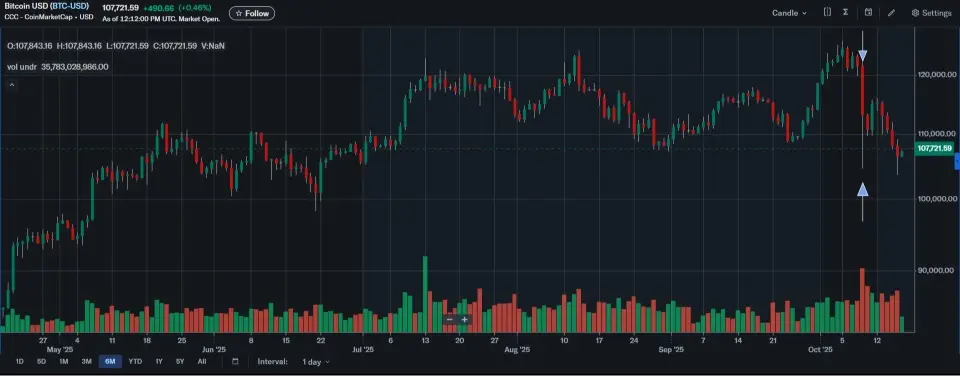Open the Candle chart type dropdown
This screenshot has width=960, height=376.
(789, 13)
